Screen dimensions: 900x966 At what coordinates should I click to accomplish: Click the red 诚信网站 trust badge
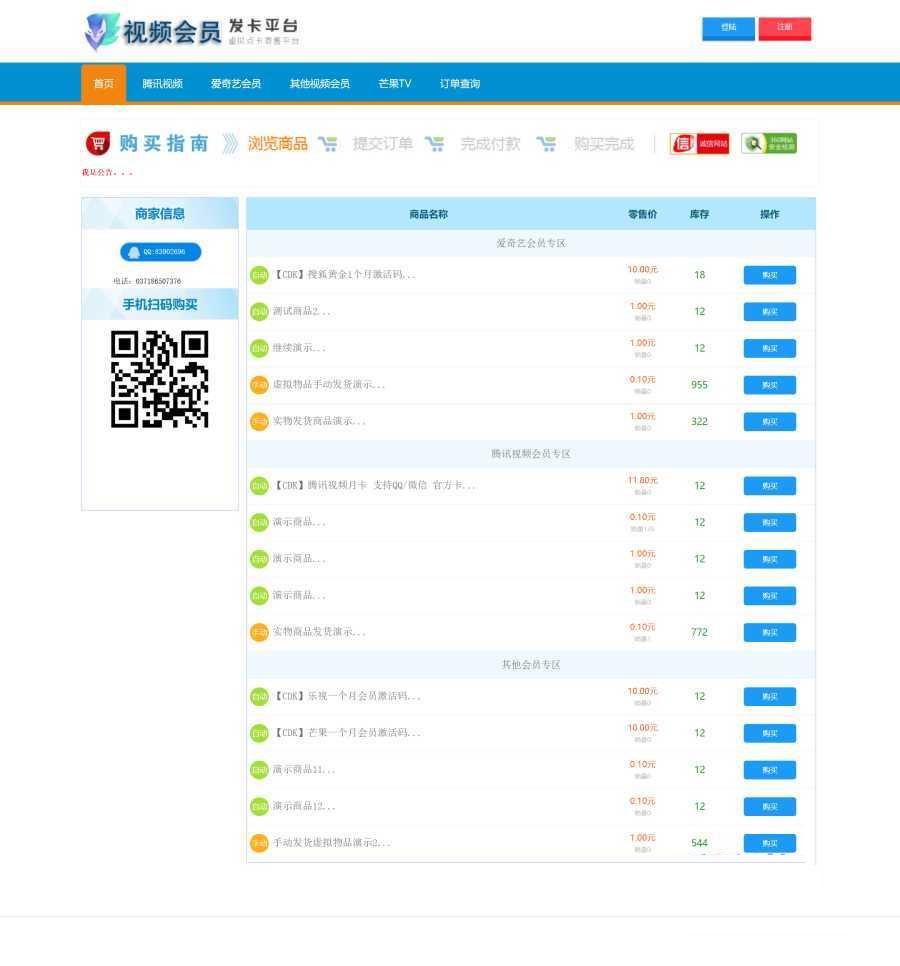pos(699,144)
